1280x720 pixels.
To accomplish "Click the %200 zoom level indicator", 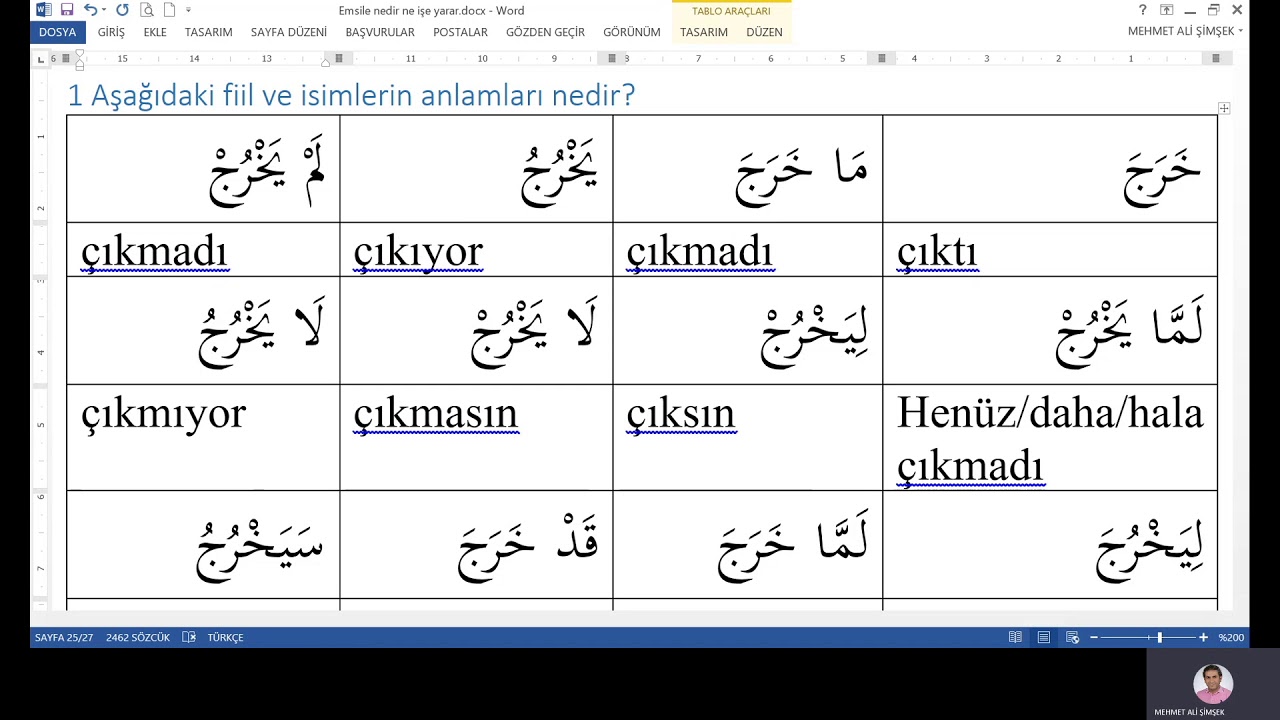I will coord(1231,637).
